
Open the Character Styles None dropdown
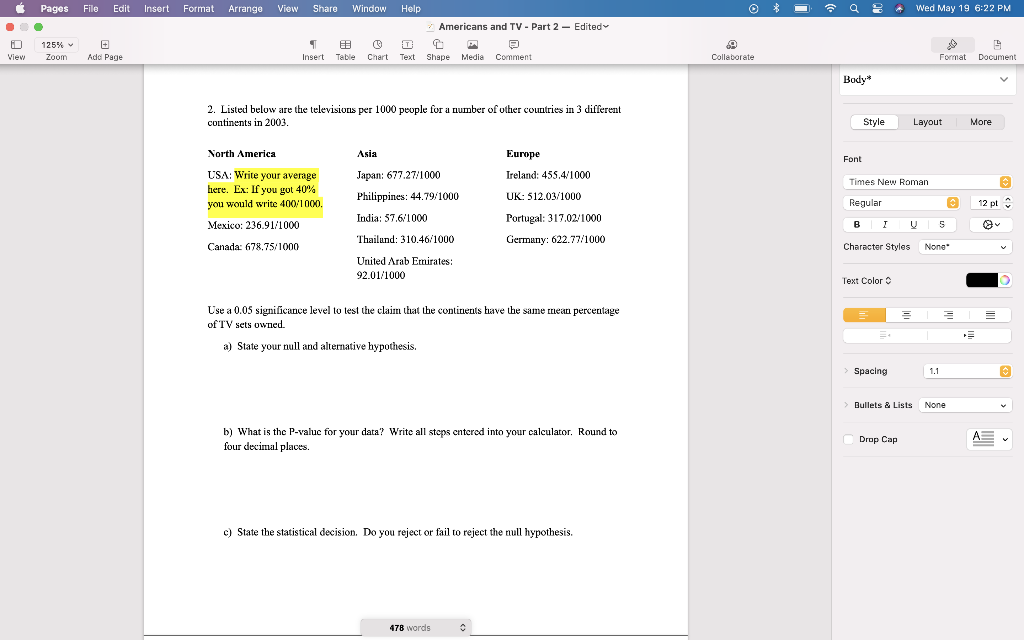964,246
